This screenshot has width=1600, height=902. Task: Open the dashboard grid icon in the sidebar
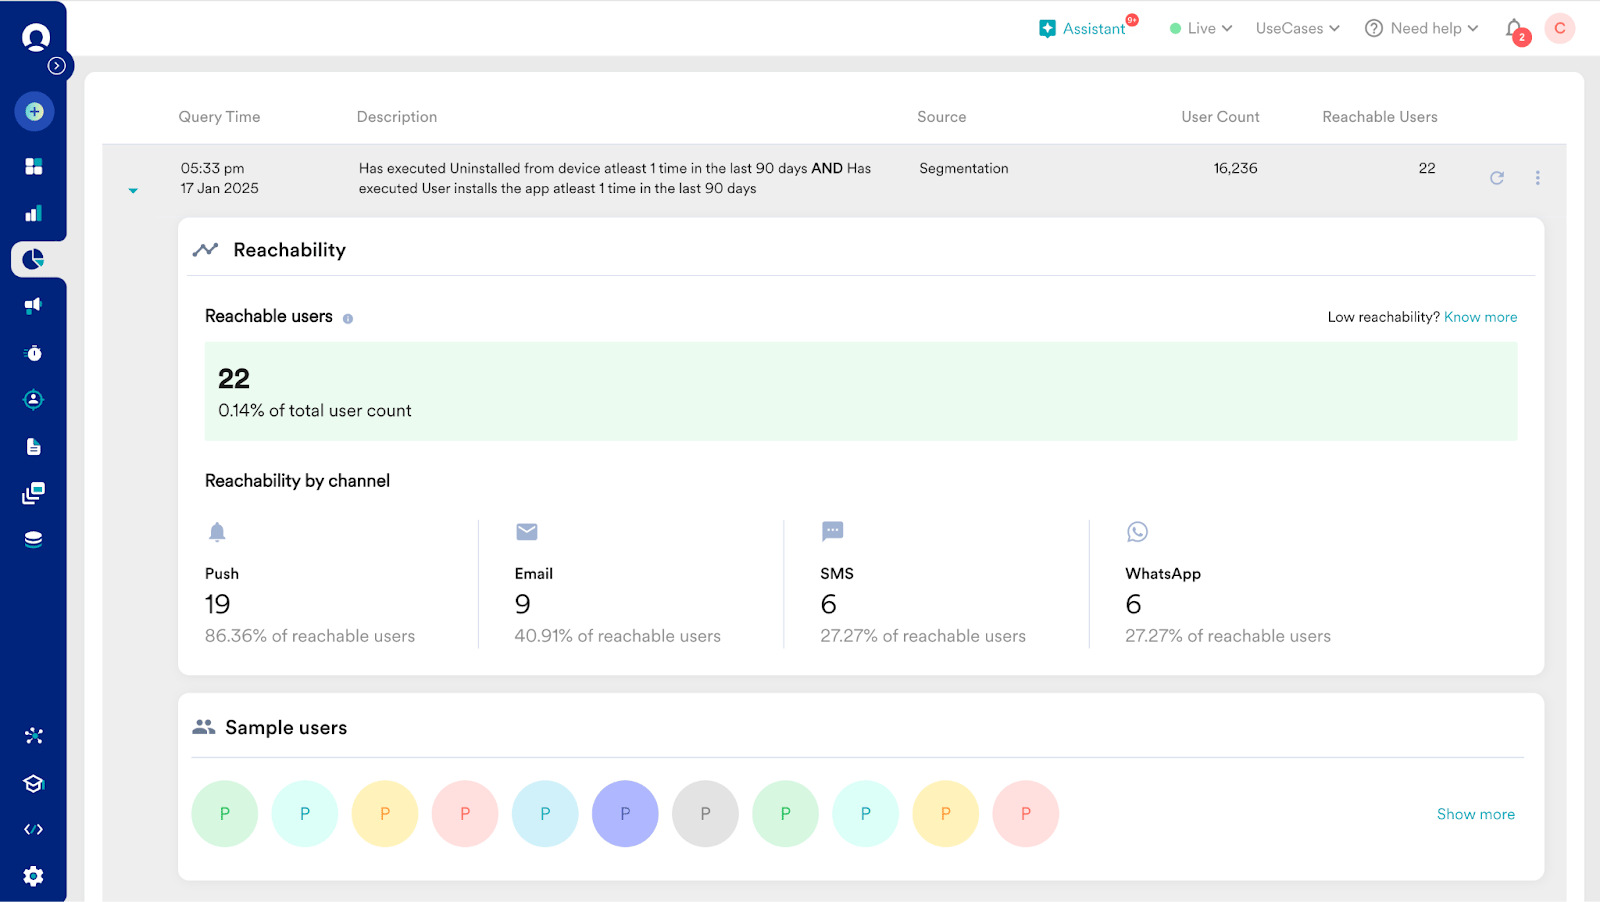(x=34, y=166)
